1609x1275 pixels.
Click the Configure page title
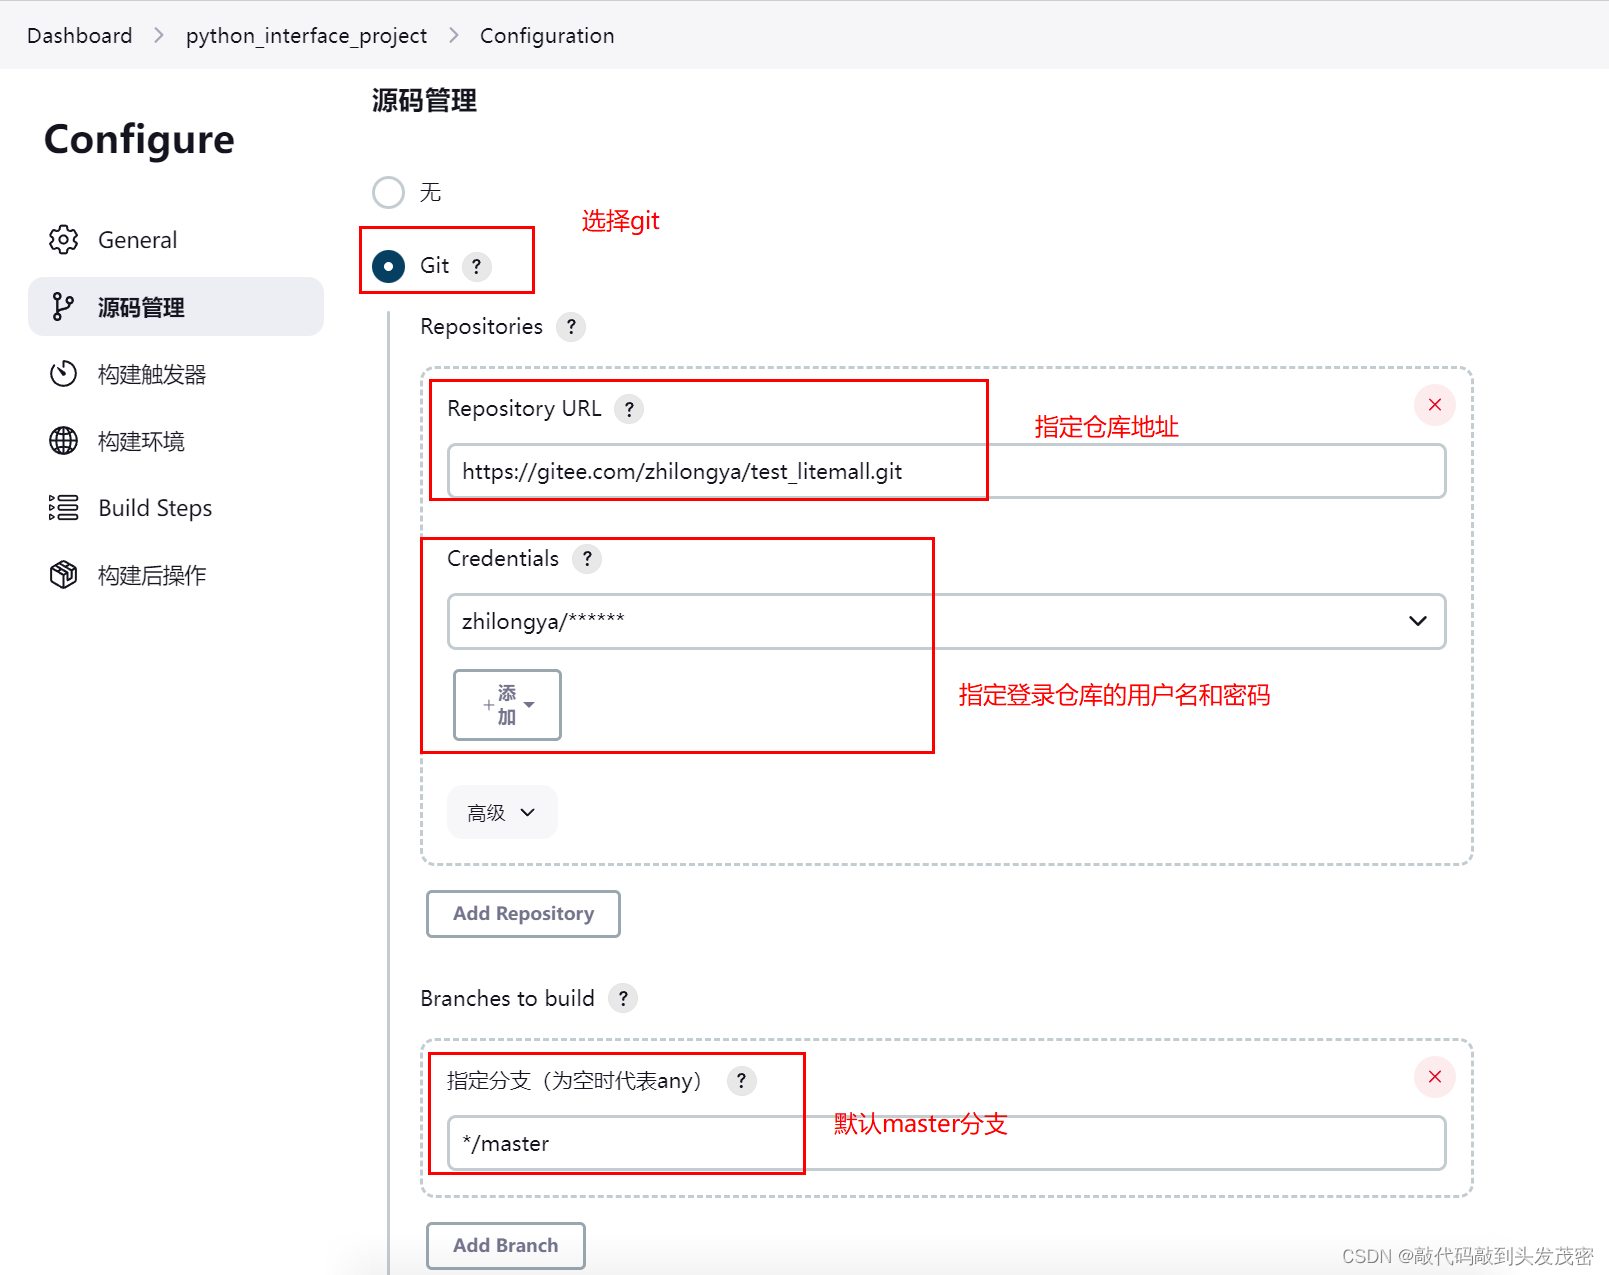click(x=139, y=140)
